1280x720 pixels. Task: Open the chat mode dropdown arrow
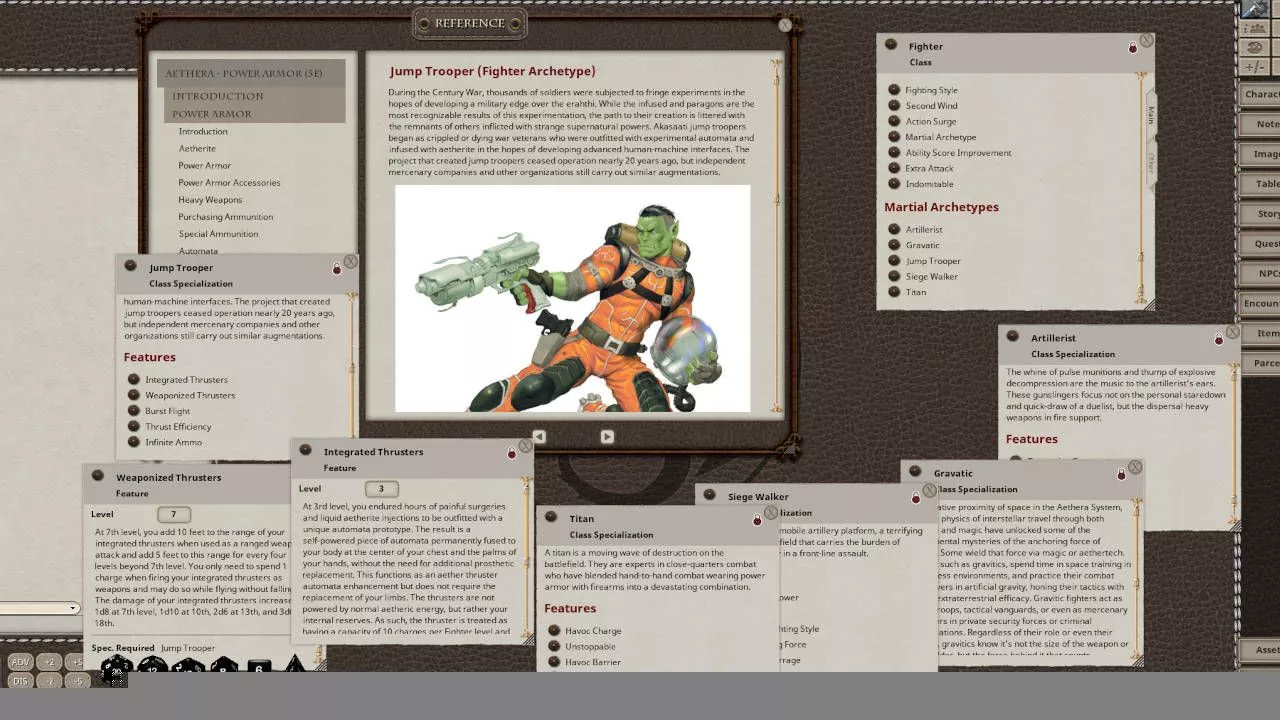click(73, 608)
